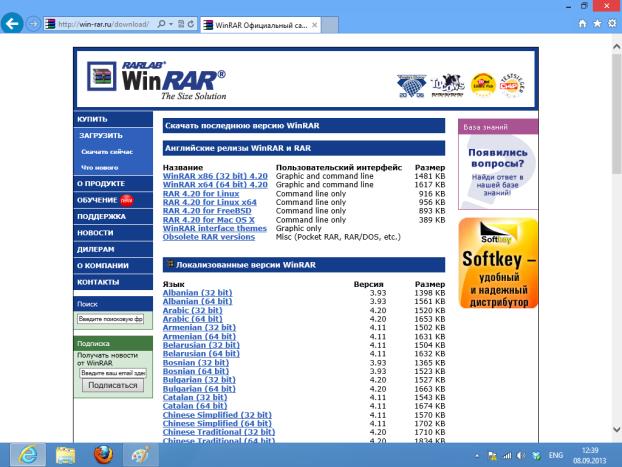622x467 pixels.
Task: Click the Armenian (32 bit) link
Action: click(x=199, y=328)
